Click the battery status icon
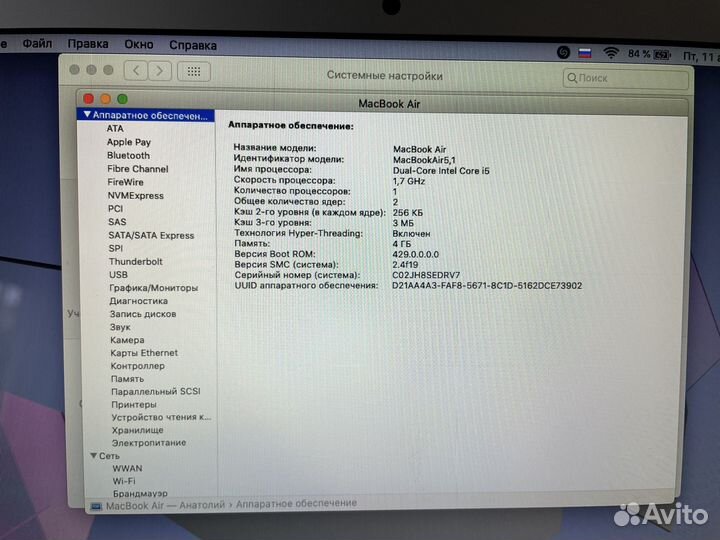 click(662, 55)
